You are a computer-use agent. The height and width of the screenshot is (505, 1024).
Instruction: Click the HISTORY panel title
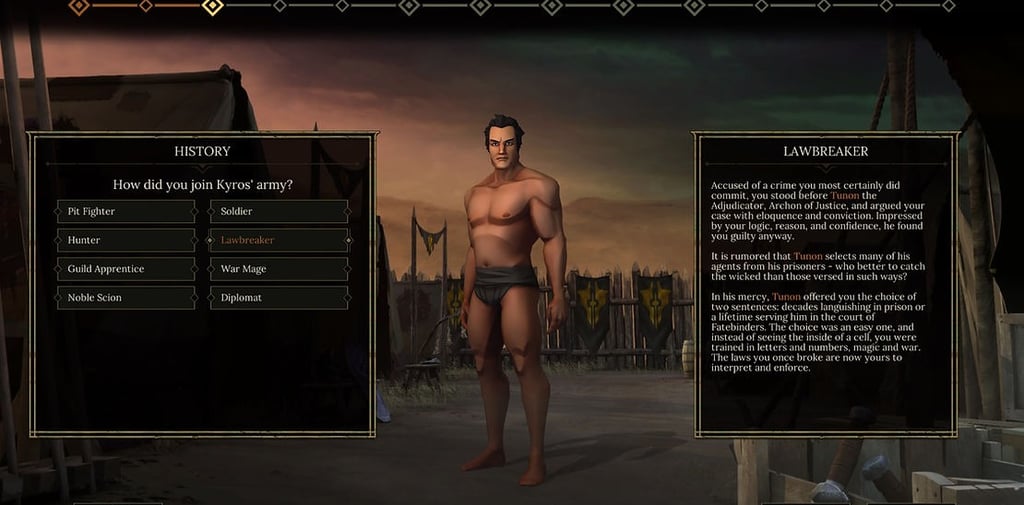pyautogui.click(x=202, y=151)
